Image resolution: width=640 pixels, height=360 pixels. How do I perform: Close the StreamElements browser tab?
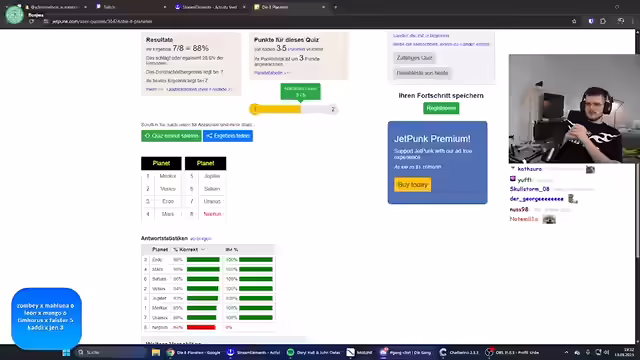244,7
